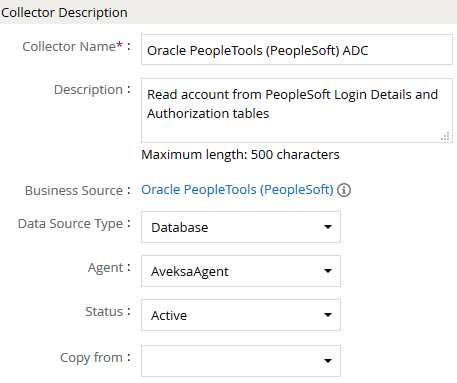Open the Data Source Type dropdown
The width and height of the screenshot is (457, 383).
pyautogui.click(x=241, y=227)
